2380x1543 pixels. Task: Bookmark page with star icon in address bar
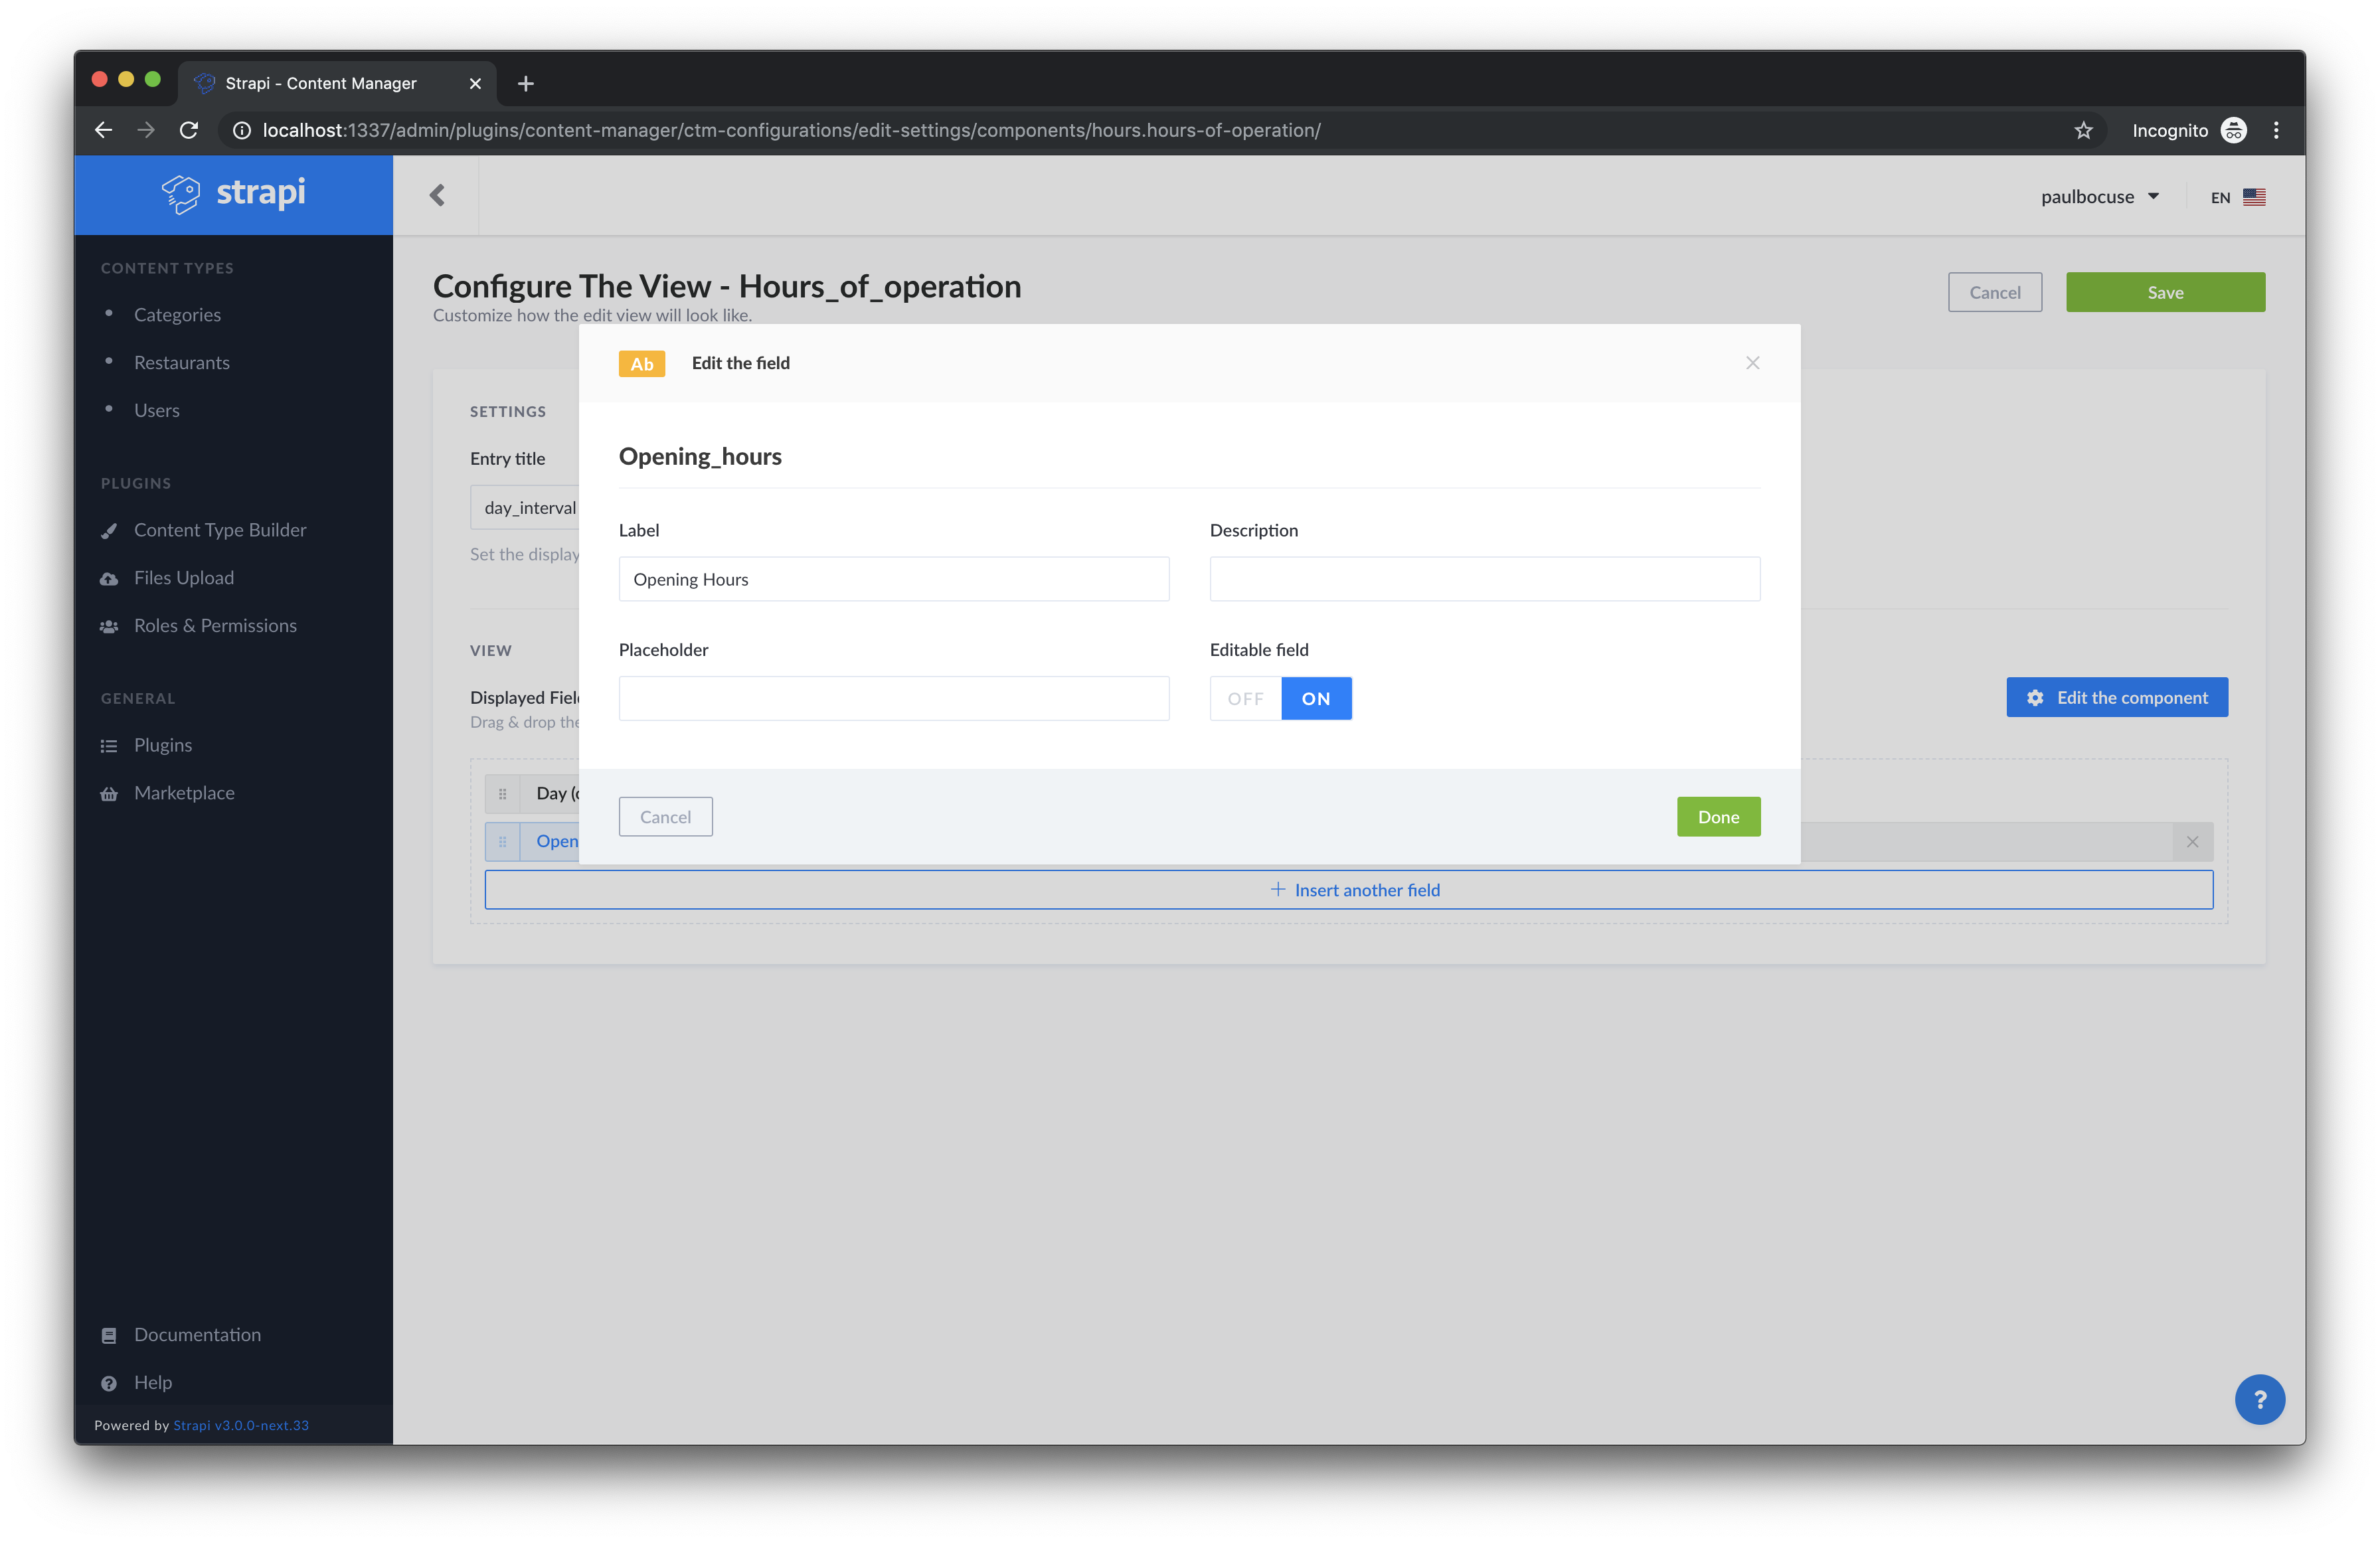[x=2083, y=131]
